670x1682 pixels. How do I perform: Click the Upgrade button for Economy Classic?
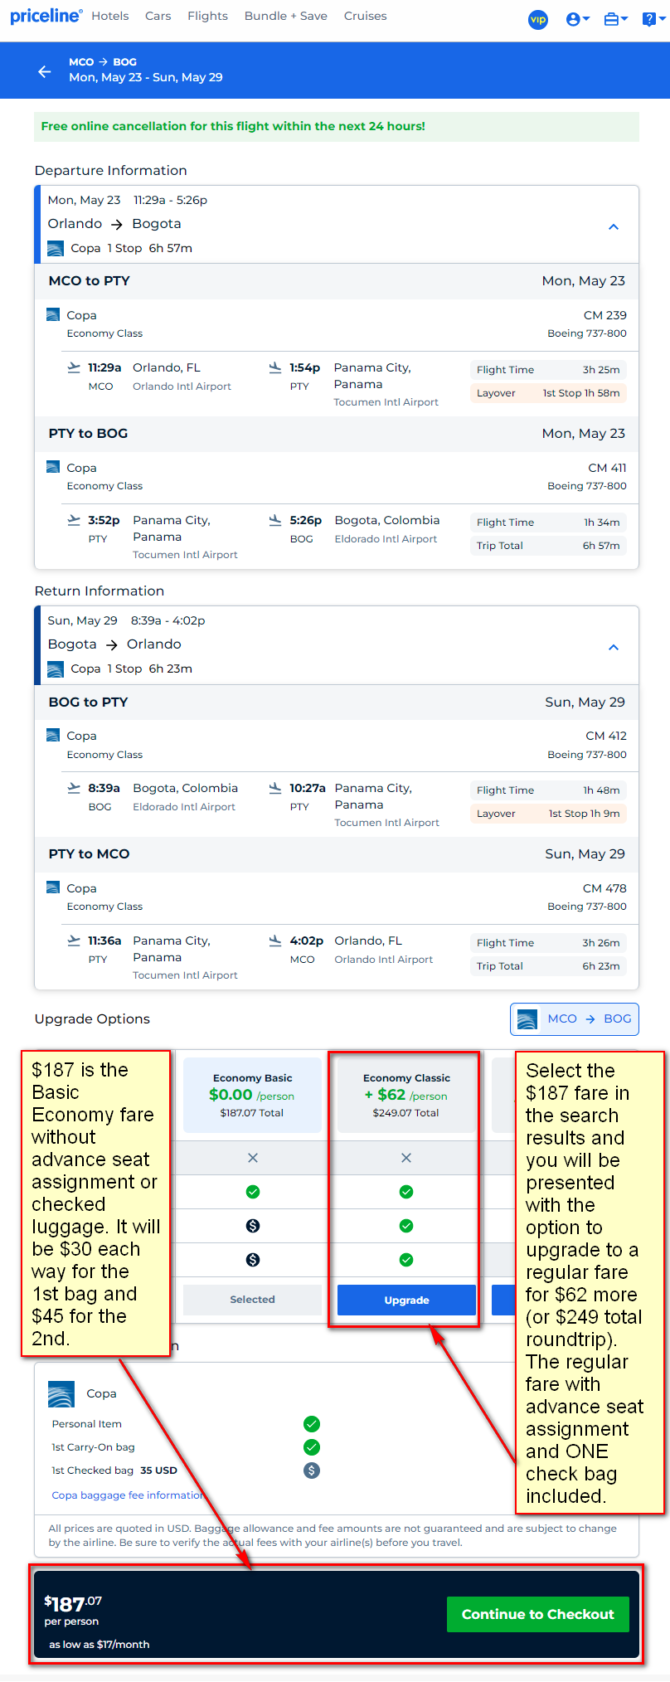(406, 1300)
